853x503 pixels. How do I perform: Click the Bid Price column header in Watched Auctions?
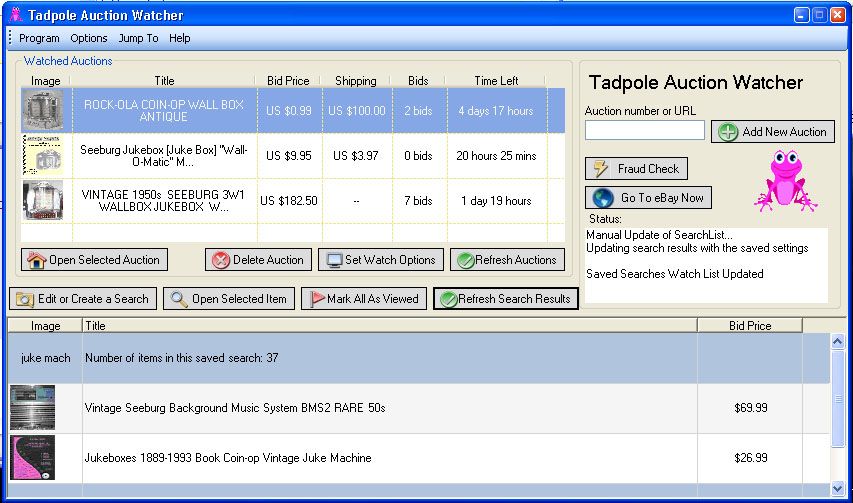tap(288, 80)
